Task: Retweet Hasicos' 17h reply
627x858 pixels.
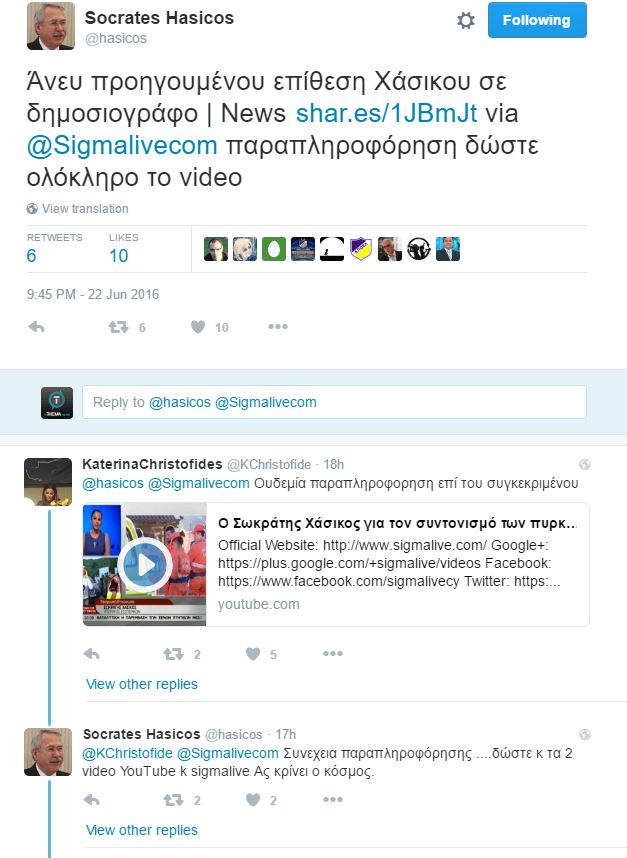Action: 173,800
